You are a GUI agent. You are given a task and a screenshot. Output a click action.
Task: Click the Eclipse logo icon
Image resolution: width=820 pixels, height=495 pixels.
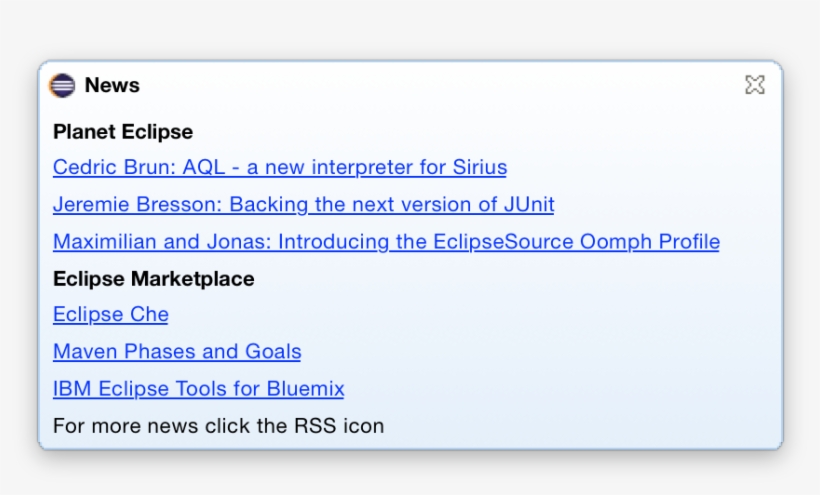click(62, 85)
